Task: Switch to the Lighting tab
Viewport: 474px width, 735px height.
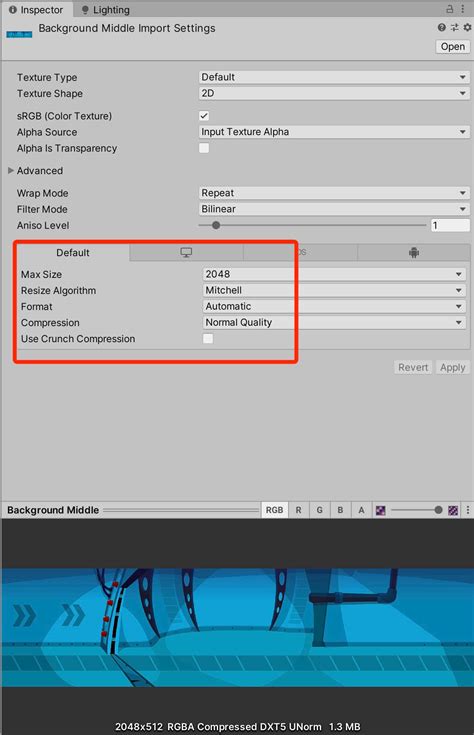Action: [105, 9]
